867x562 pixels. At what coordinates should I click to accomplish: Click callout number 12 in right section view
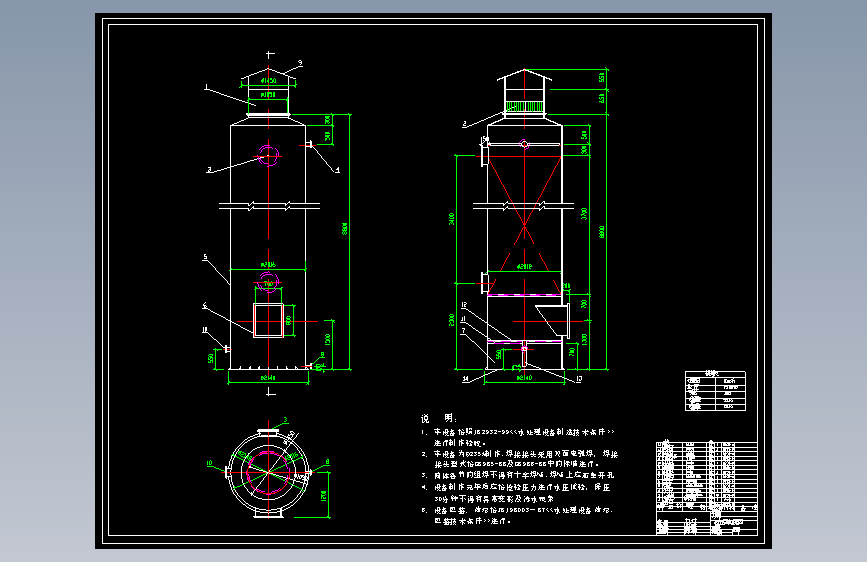click(x=464, y=305)
